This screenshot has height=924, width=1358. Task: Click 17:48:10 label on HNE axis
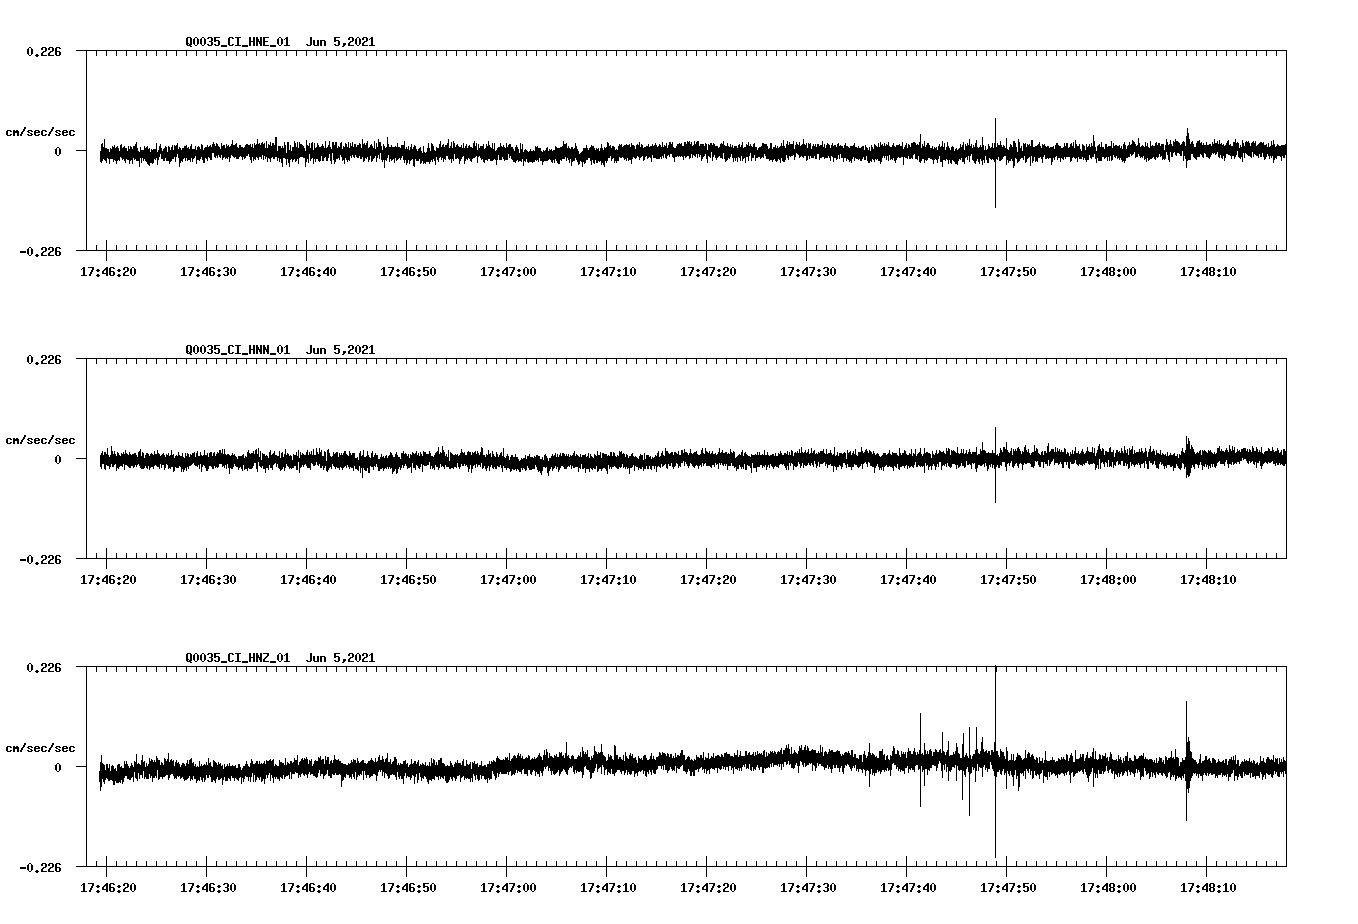click(1208, 271)
